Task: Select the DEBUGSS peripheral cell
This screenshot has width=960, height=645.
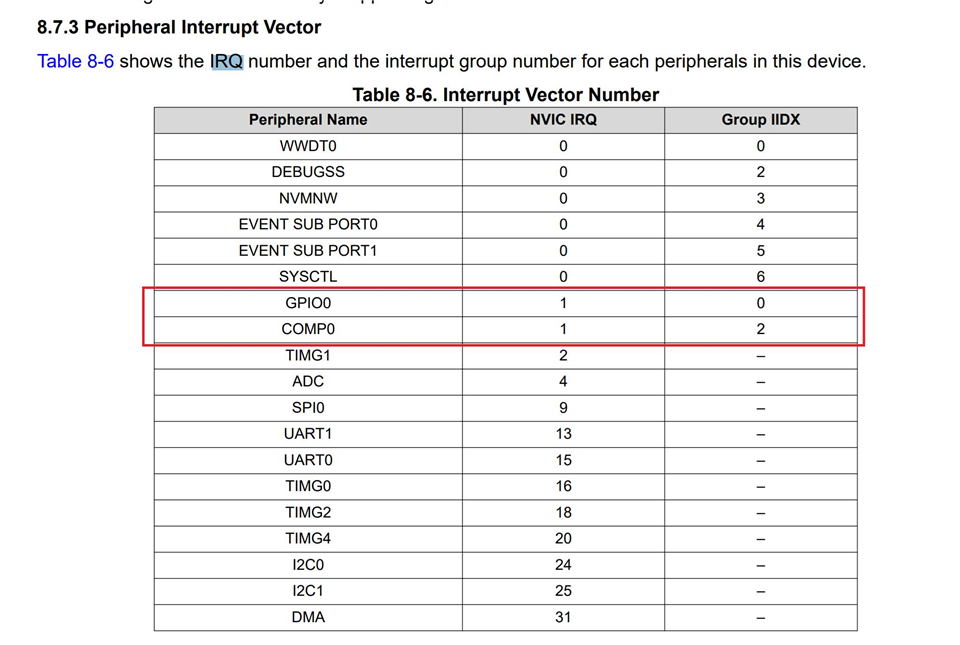Action: click(308, 172)
